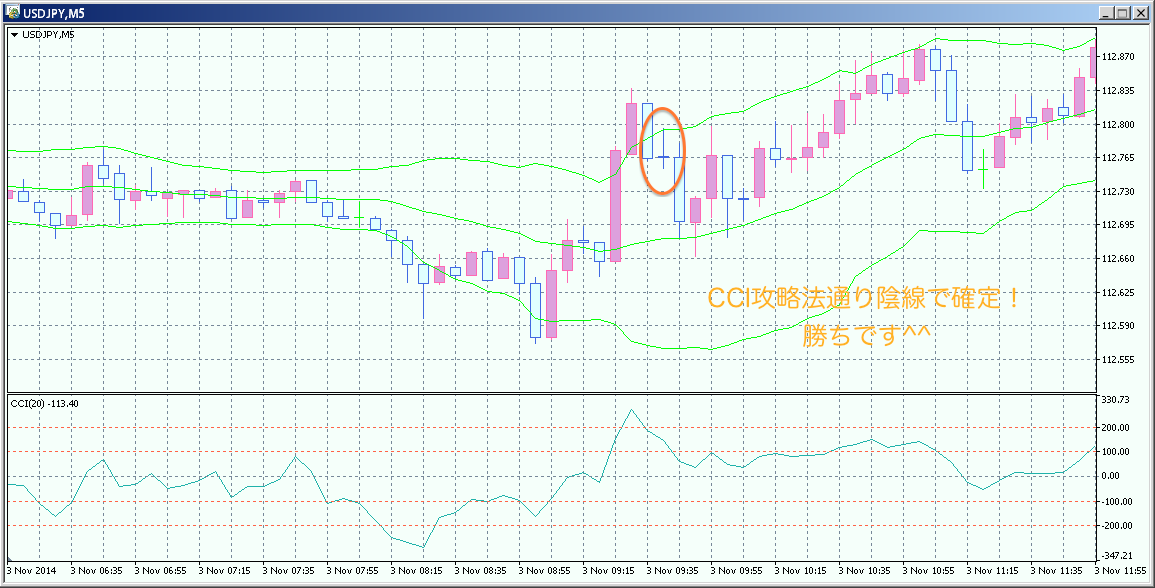Screen dimensions: 1155x588
Task: Minimize the USDJPY,M5 chart window
Action: [x=1105, y=12]
